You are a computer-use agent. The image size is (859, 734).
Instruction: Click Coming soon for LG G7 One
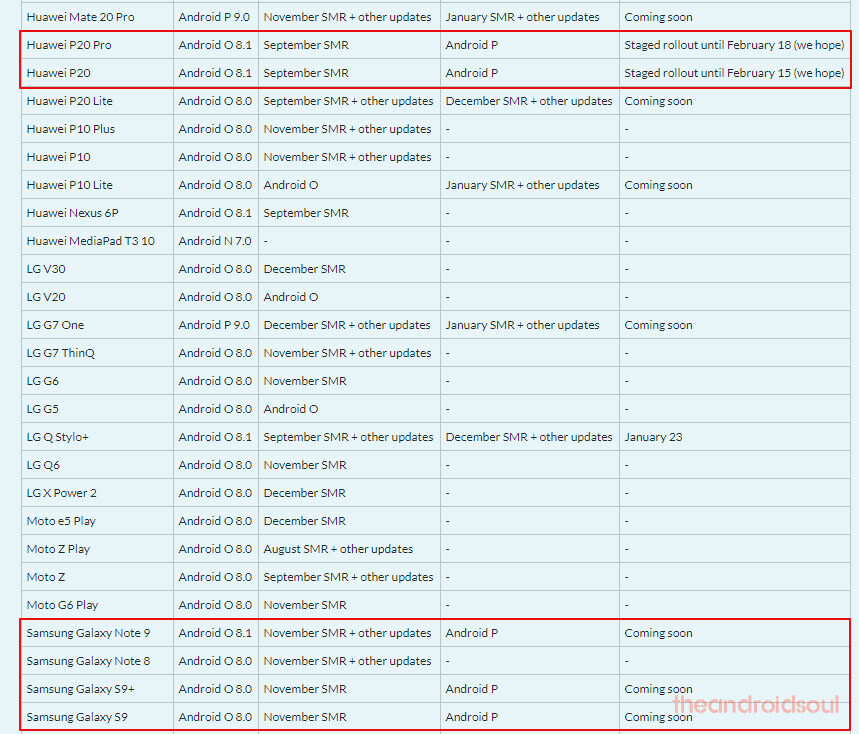tap(658, 325)
